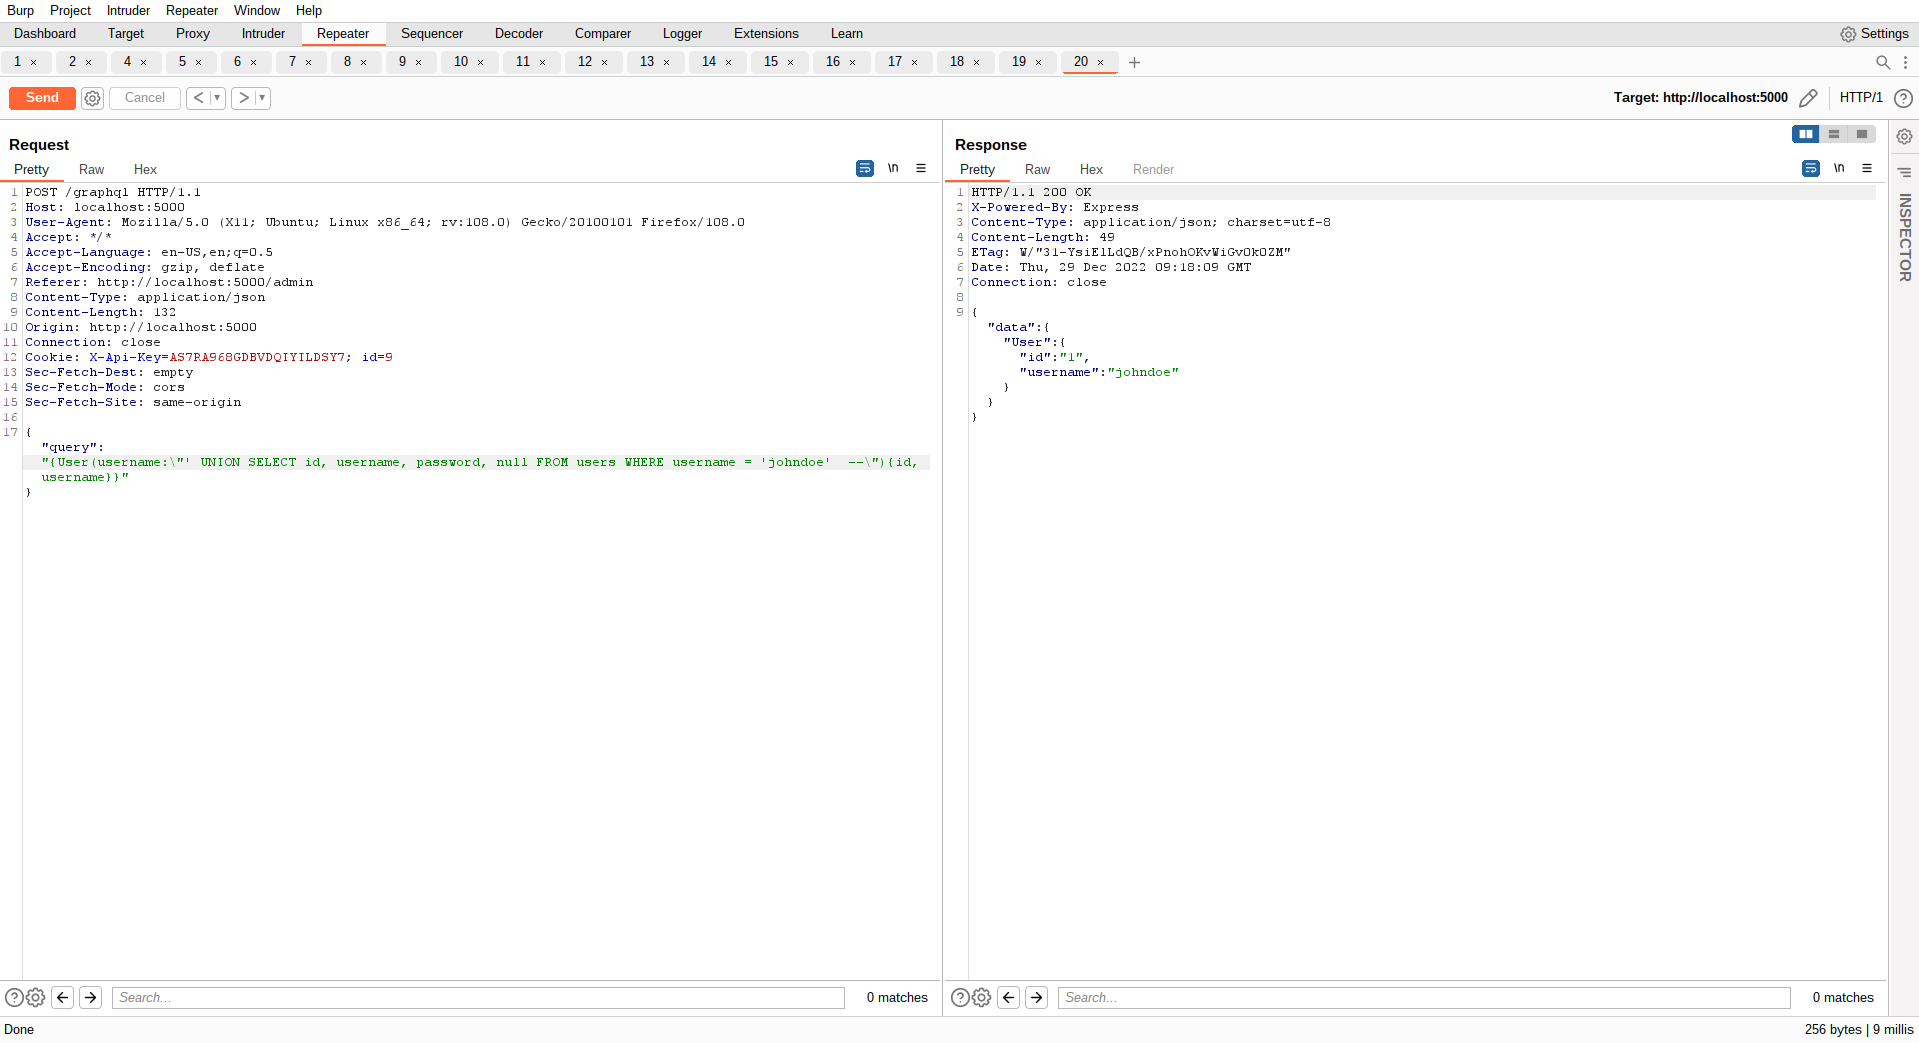The image size is (1919, 1043).
Task: Switch to Repeater tab 15
Action: 771,62
